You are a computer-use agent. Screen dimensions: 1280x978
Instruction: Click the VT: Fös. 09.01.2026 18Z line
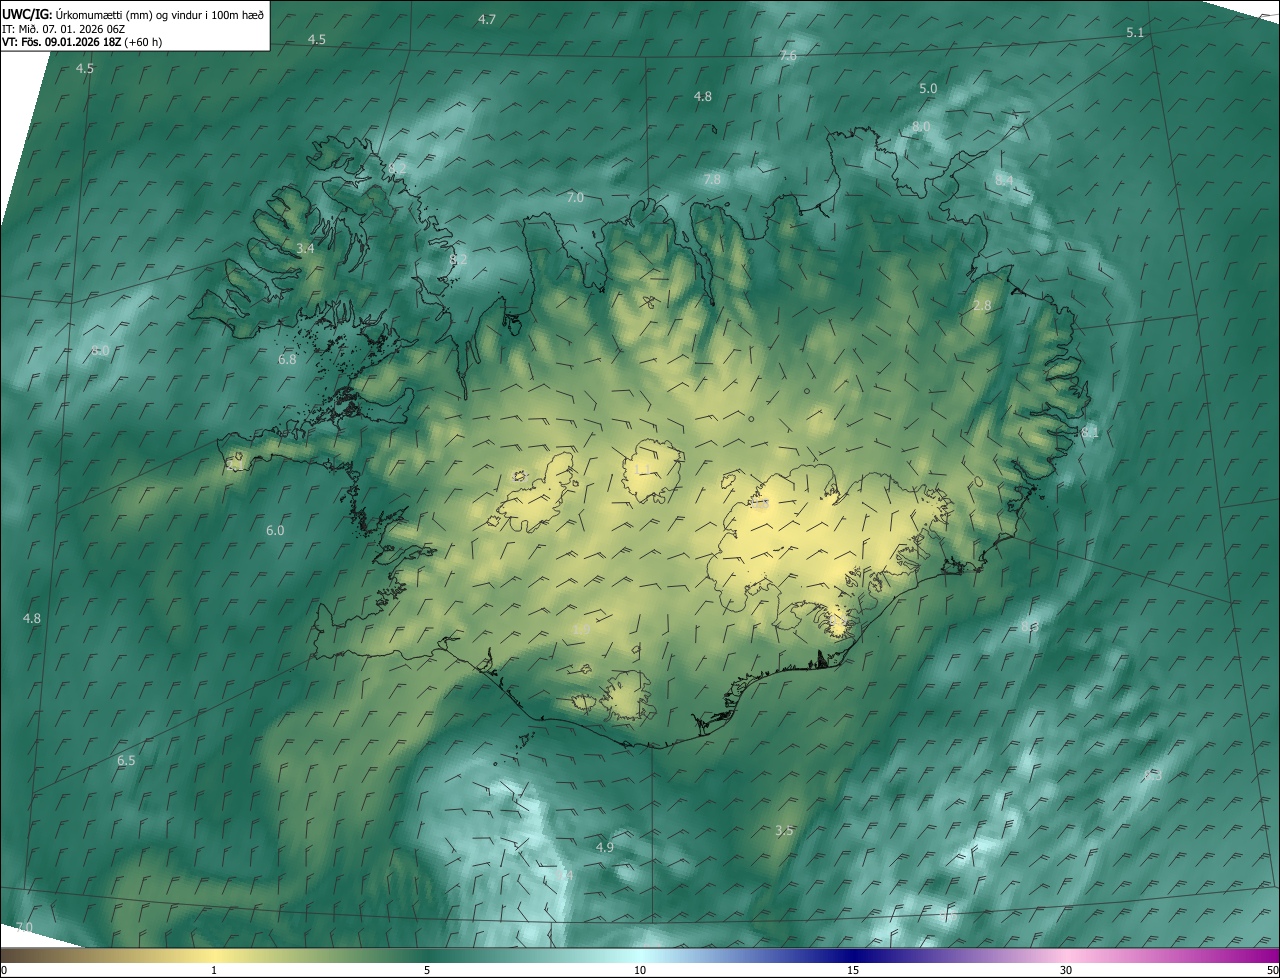click(x=82, y=43)
